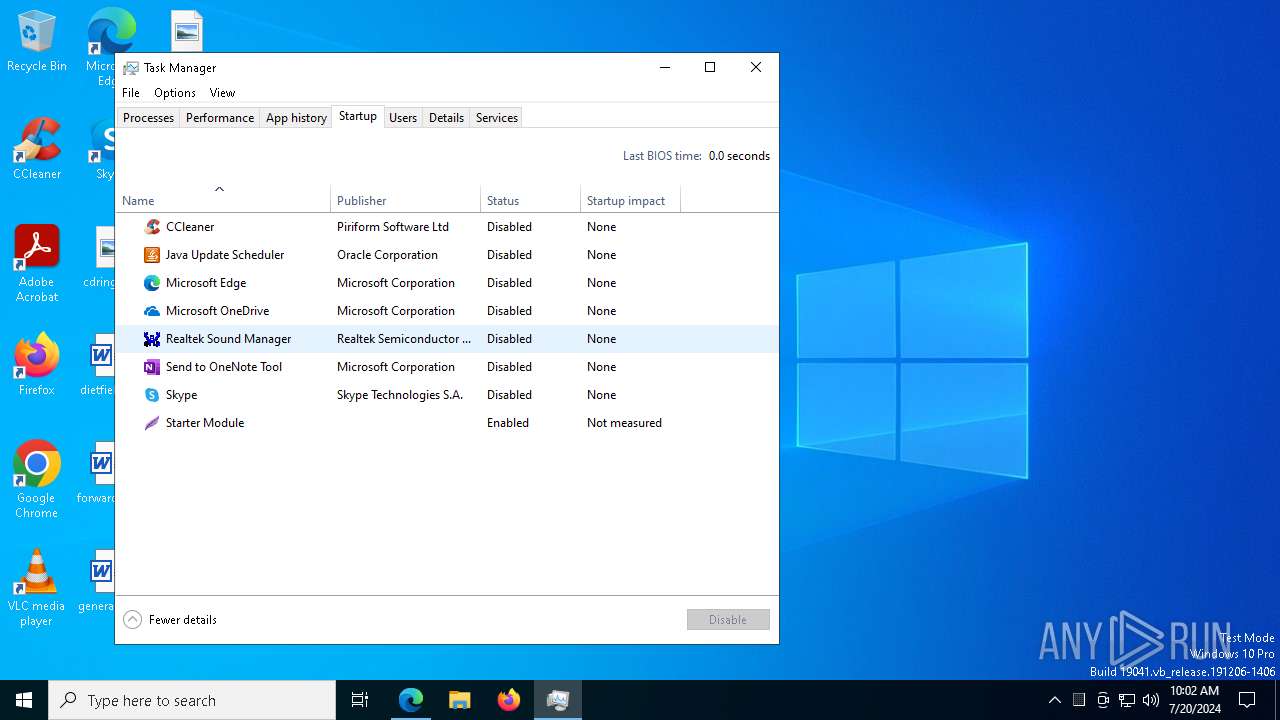The height and width of the screenshot is (720, 1280).
Task: Switch to the Users tab
Action: [403, 118]
